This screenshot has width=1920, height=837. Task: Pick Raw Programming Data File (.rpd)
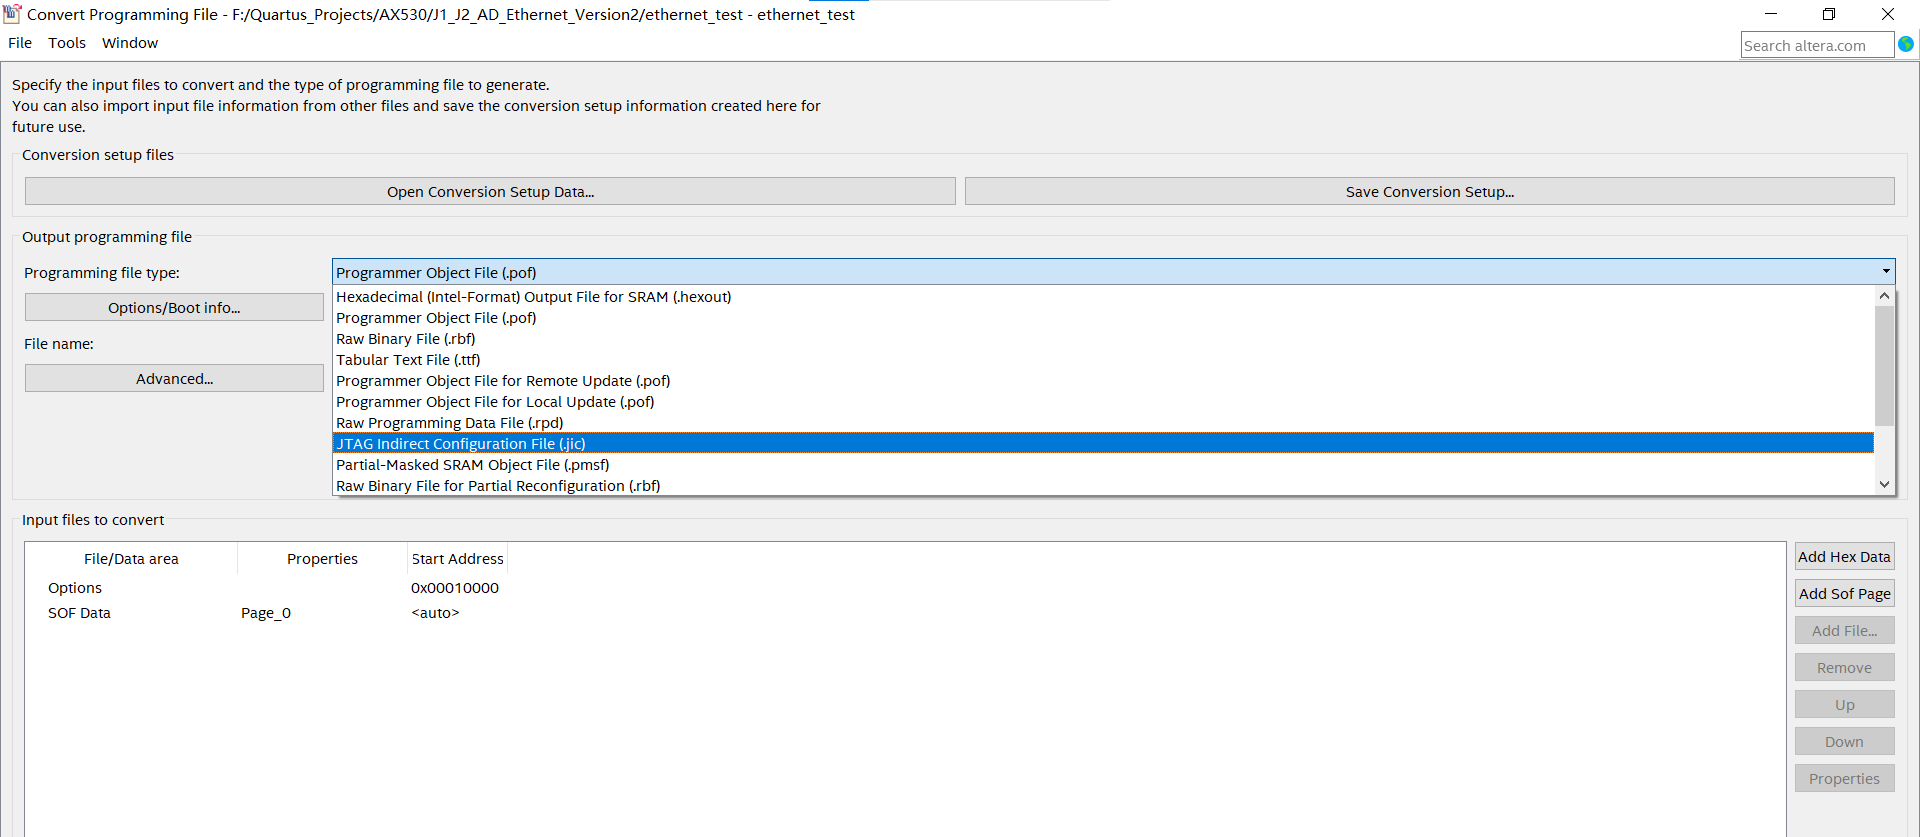(x=449, y=423)
